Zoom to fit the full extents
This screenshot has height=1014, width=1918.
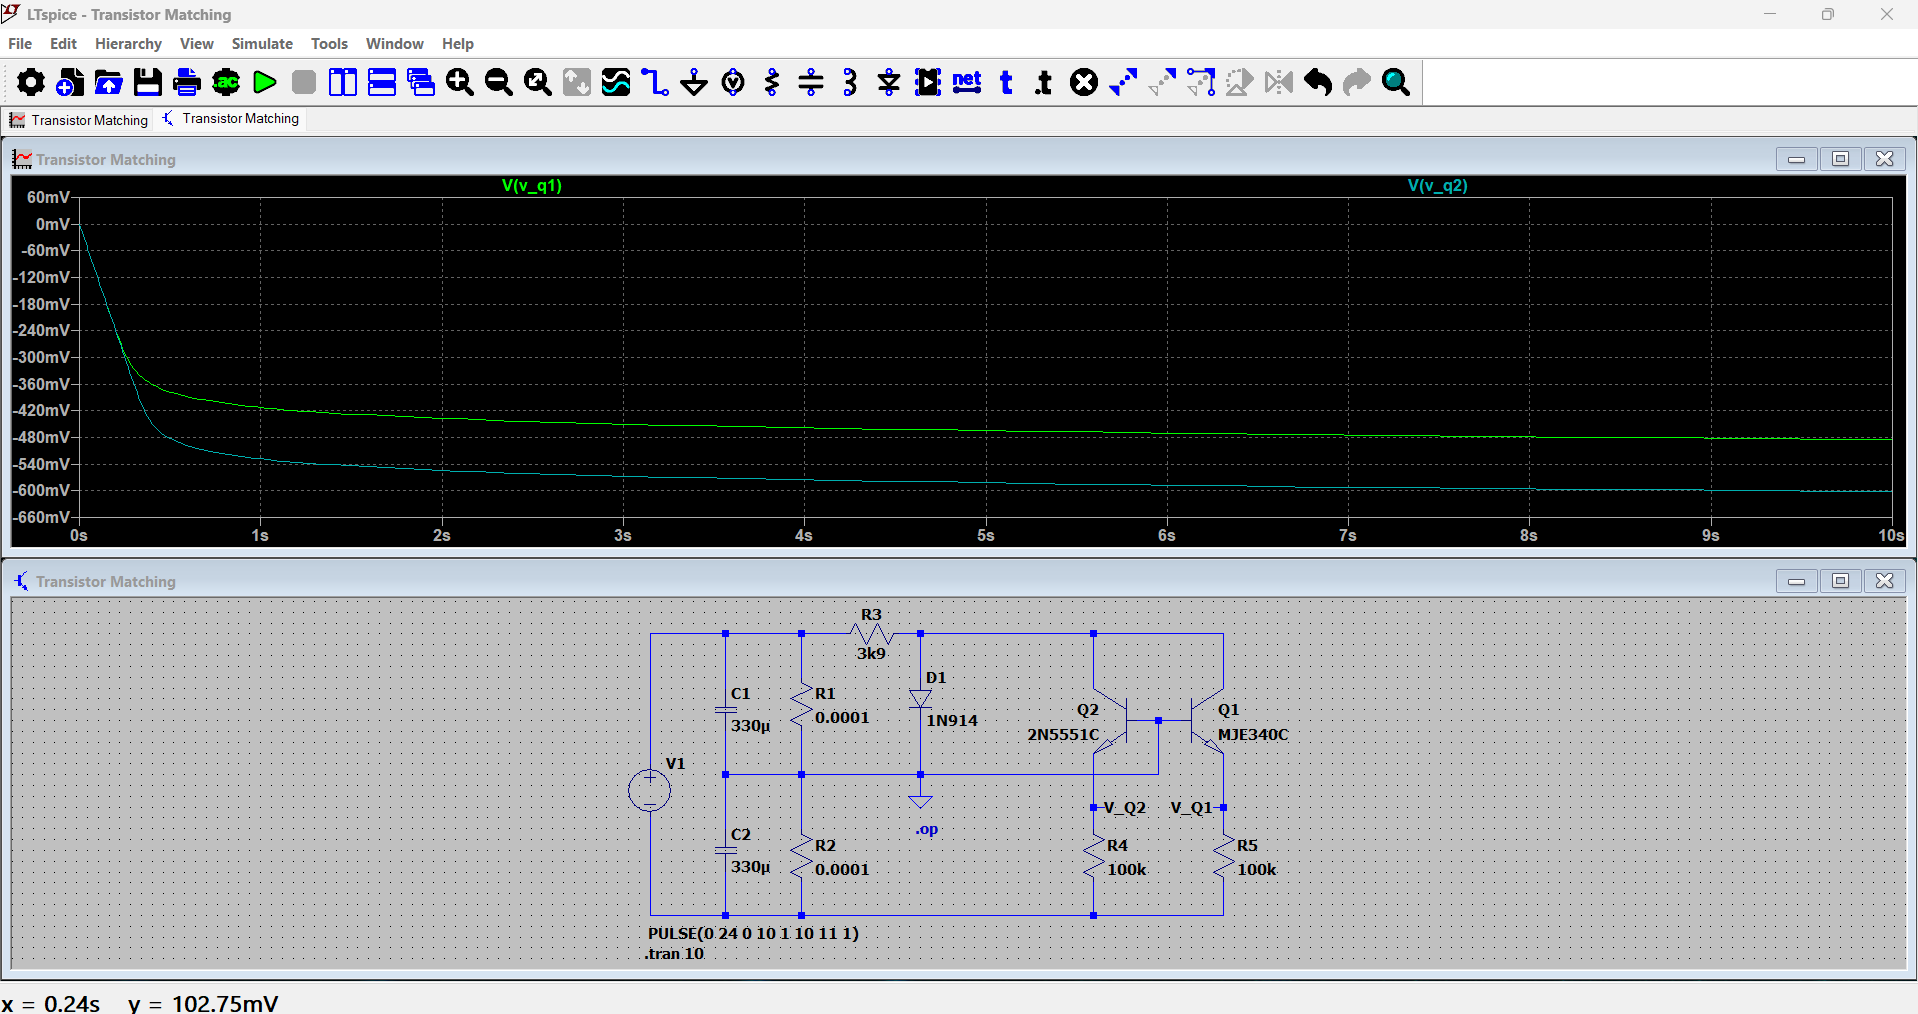tap(538, 82)
